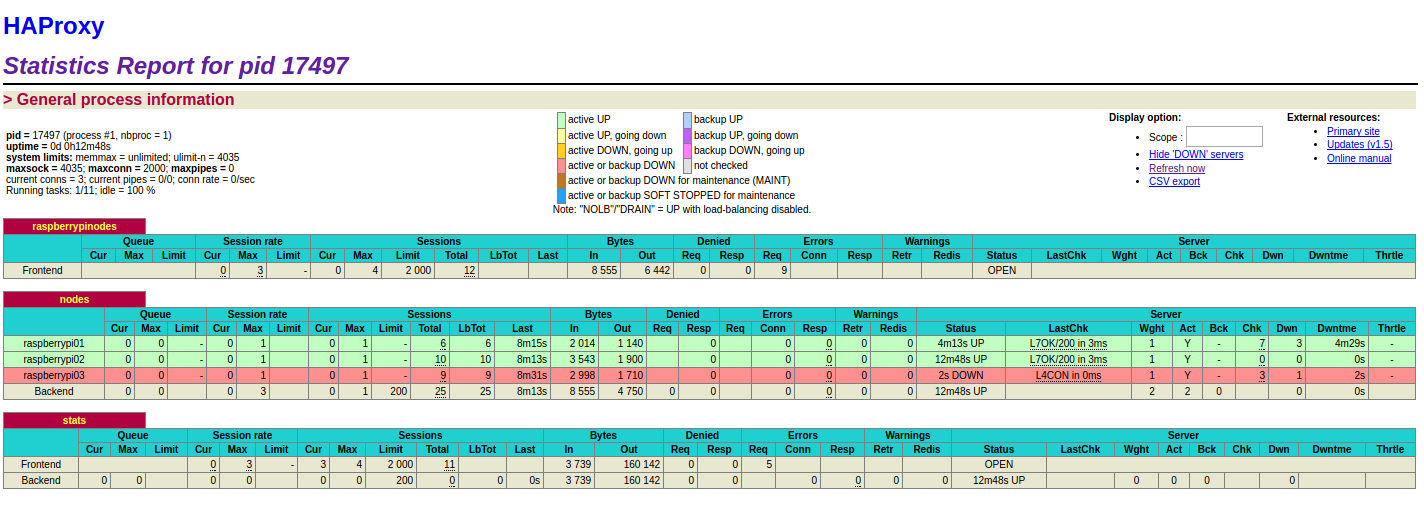Click sessions total '12' in raspberrypinodes Frontend
This screenshot has height=509, width=1424.
pyautogui.click(x=469, y=270)
